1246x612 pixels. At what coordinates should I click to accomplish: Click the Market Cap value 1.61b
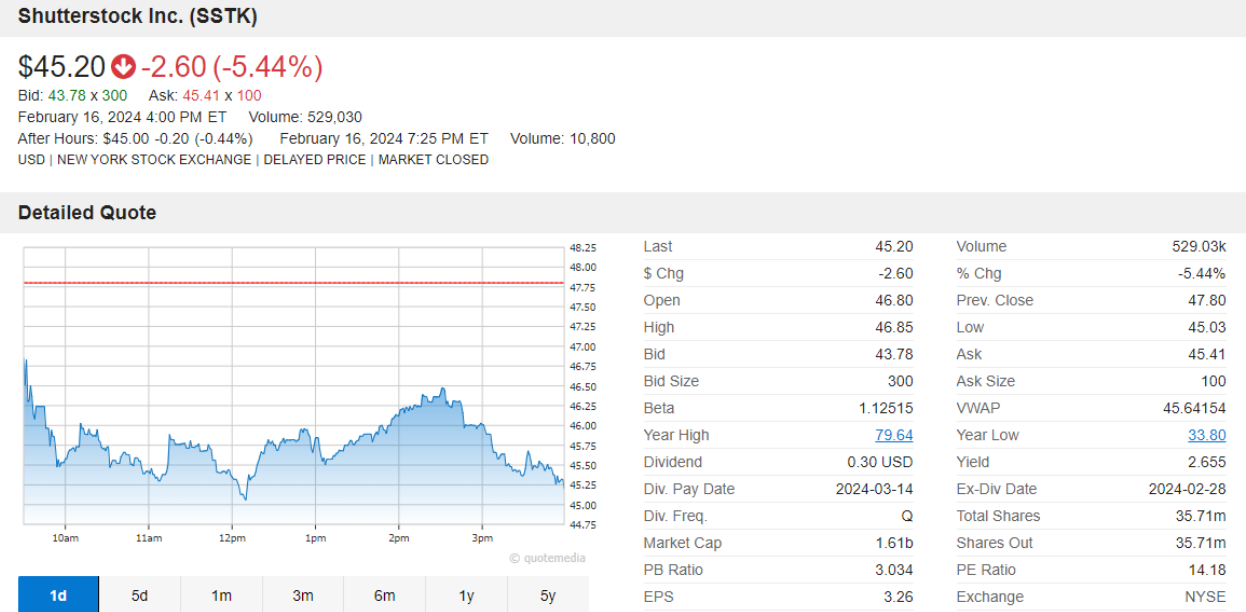(894, 543)
